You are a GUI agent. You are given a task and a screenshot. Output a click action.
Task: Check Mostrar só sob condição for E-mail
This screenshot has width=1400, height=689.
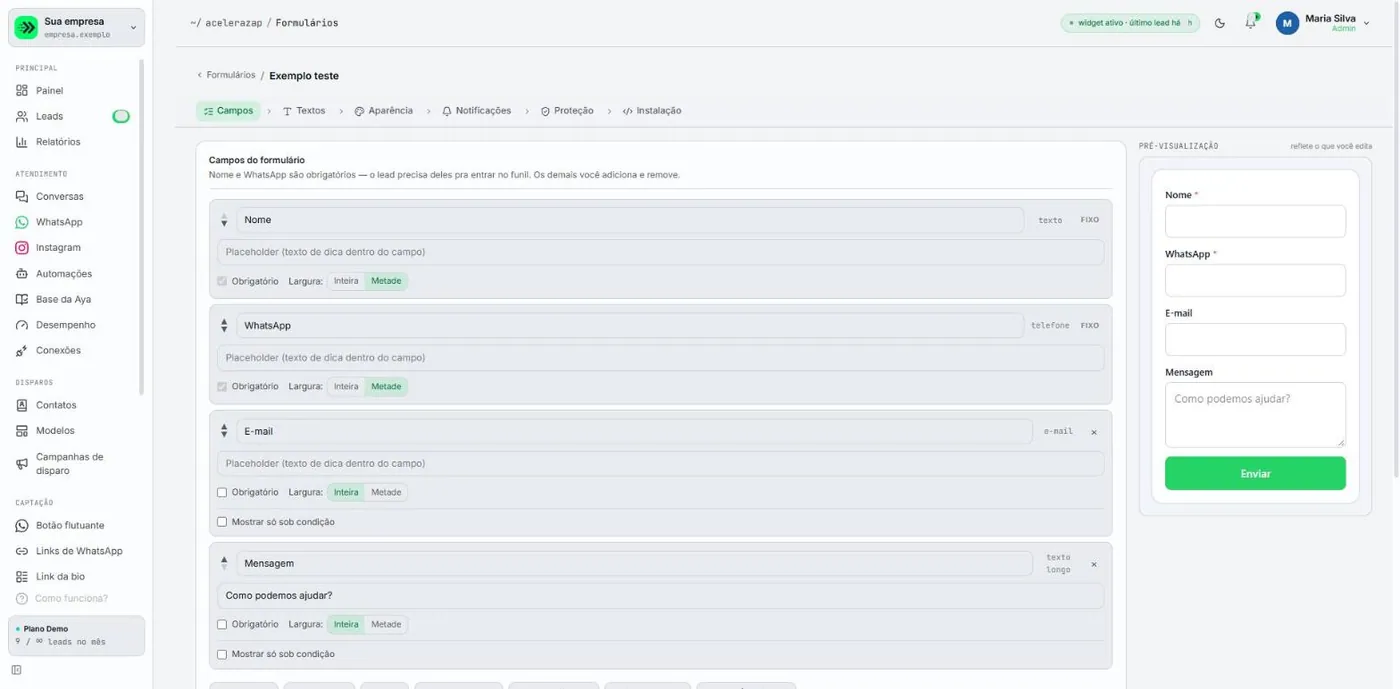coord(222,522)
